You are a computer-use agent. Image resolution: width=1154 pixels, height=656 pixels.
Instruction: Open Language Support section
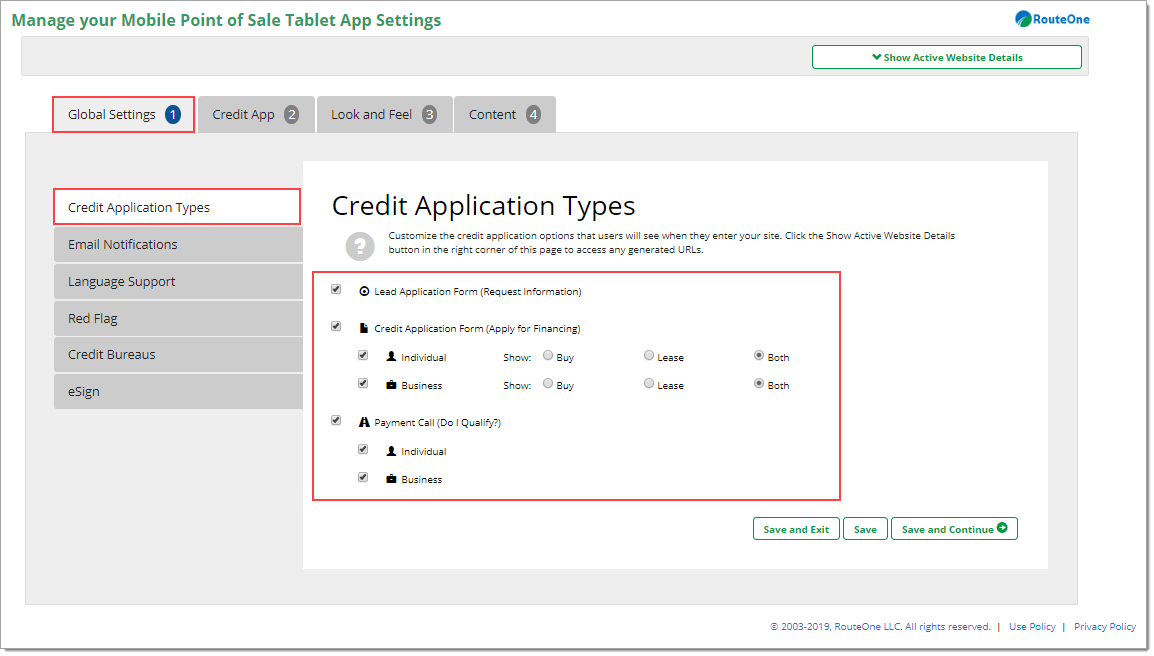(178, 281)
